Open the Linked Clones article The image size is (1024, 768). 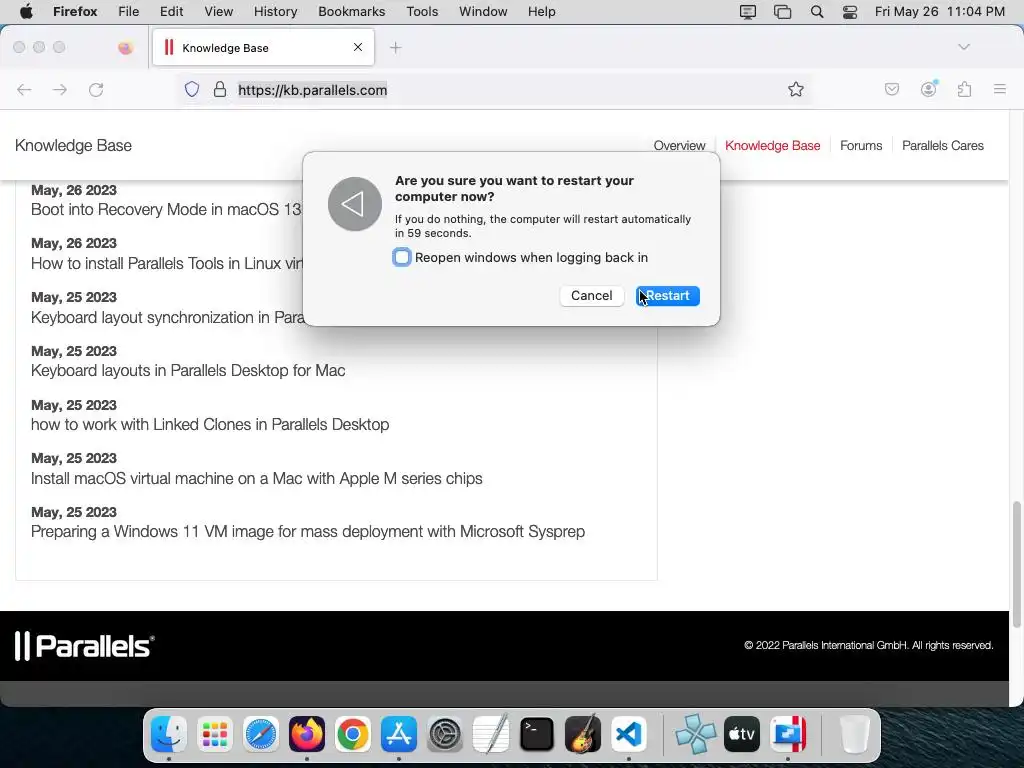pos(210,424)
